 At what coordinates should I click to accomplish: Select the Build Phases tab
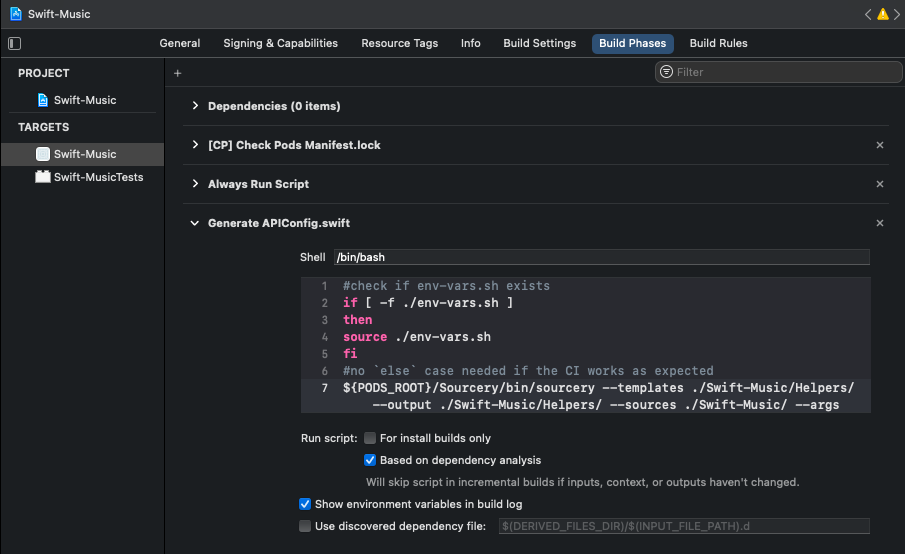[633, 43]
